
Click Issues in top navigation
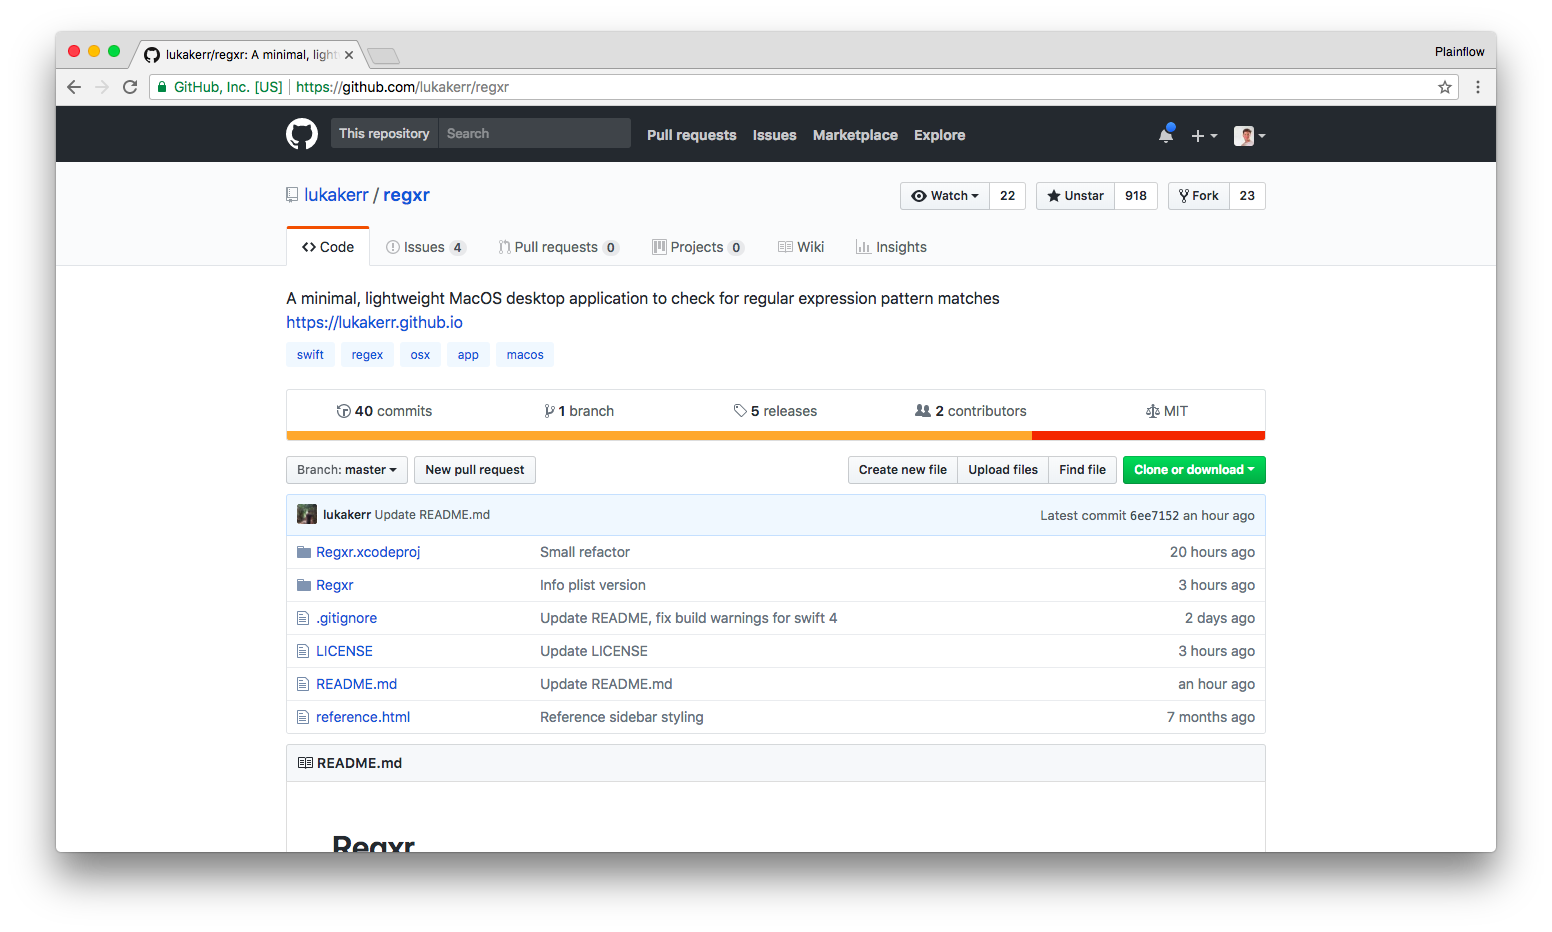775,135
